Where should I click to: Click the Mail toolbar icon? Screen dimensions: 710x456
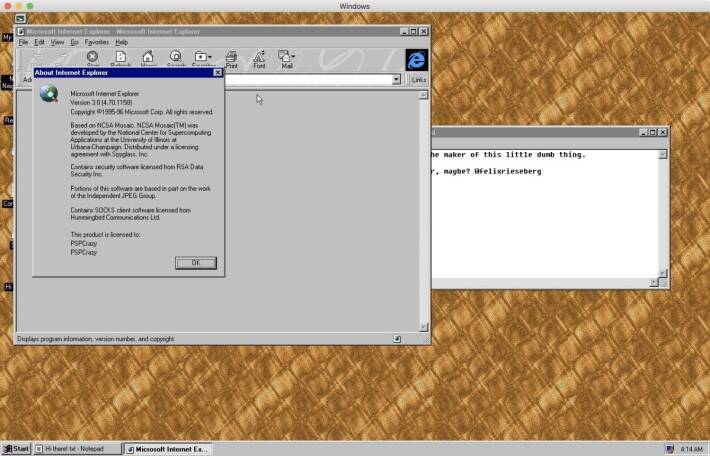point(284,59)
